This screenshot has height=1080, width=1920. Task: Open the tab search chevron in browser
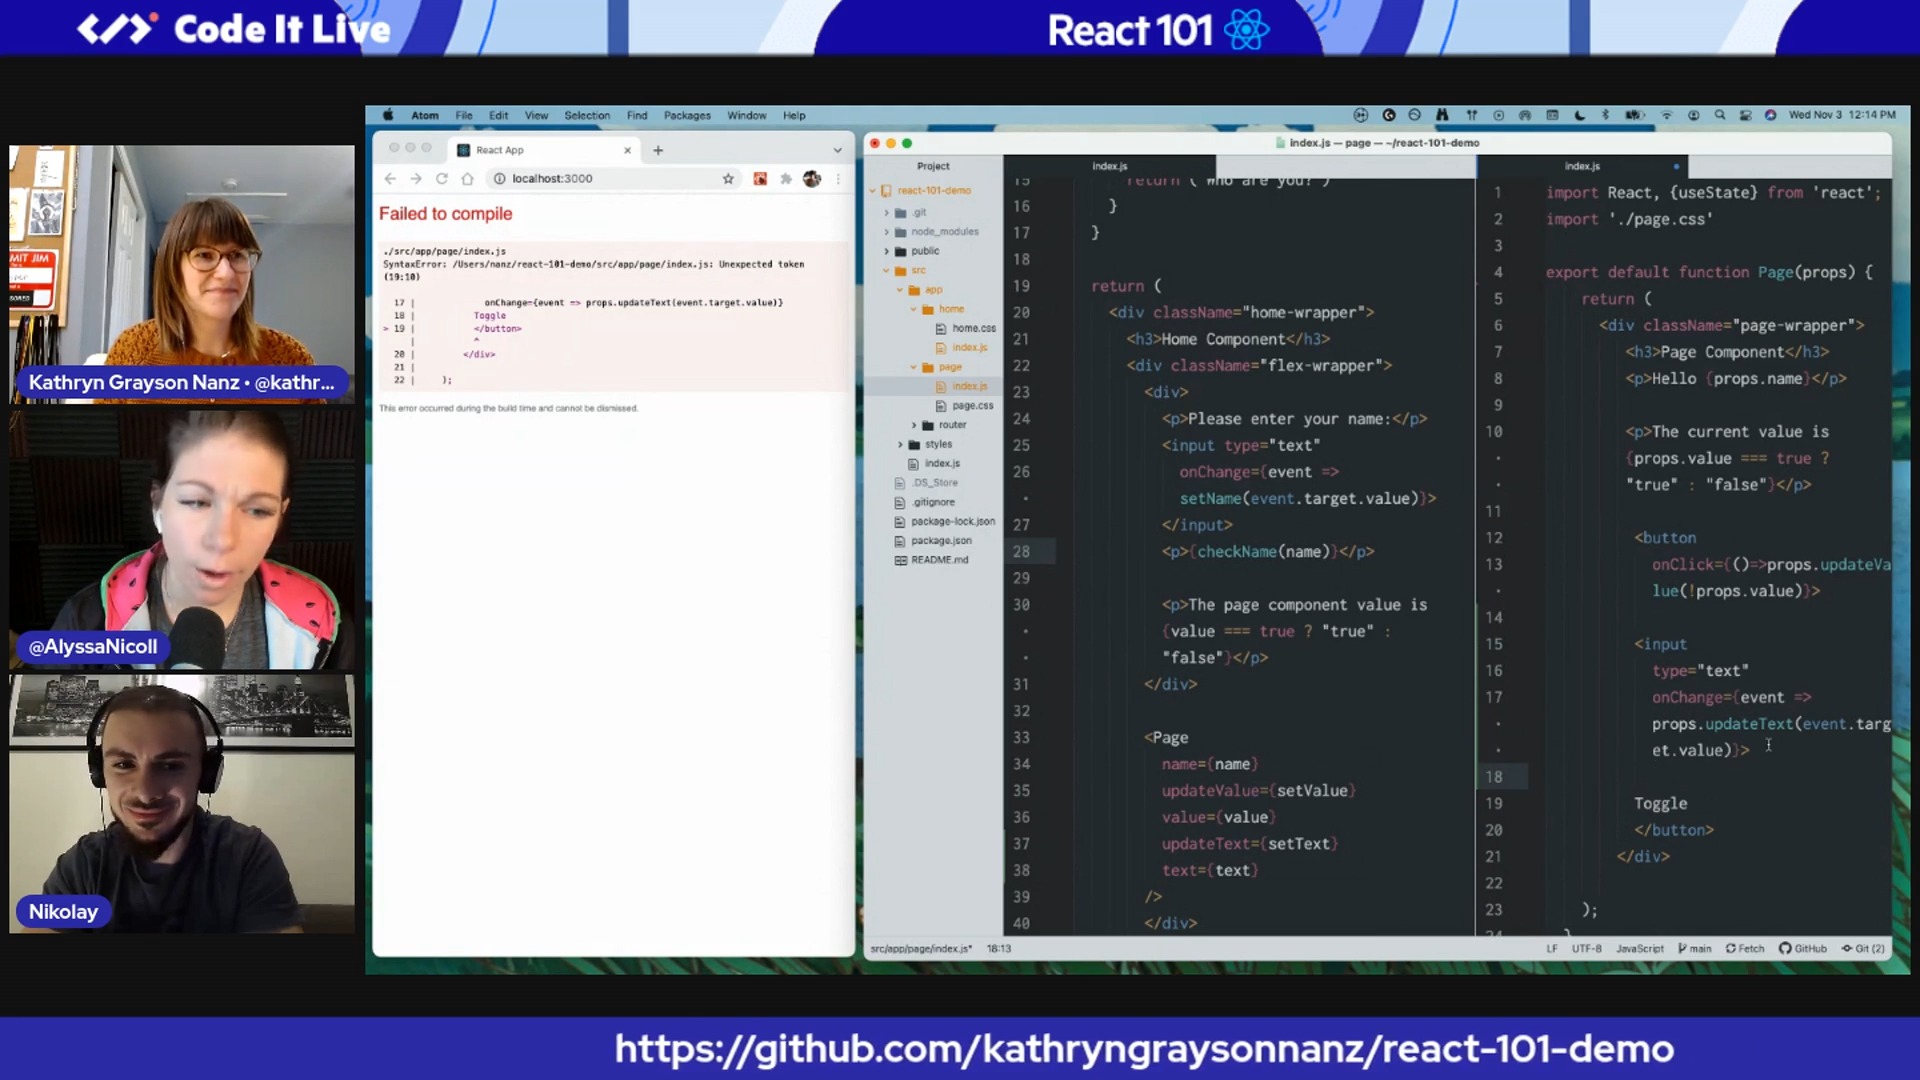point(837,150)
